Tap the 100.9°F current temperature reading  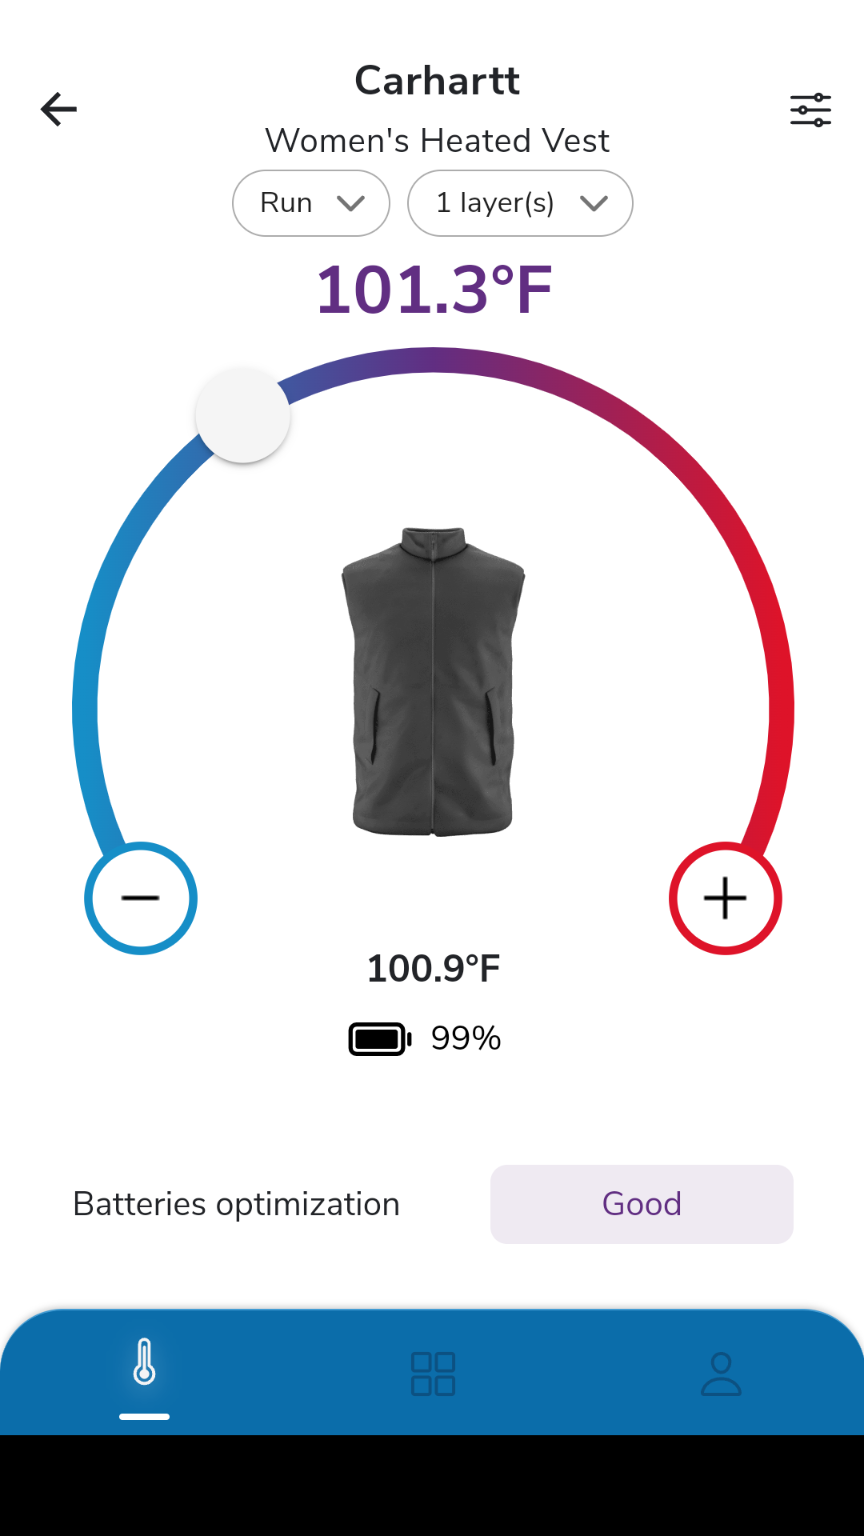click(433, 969)
